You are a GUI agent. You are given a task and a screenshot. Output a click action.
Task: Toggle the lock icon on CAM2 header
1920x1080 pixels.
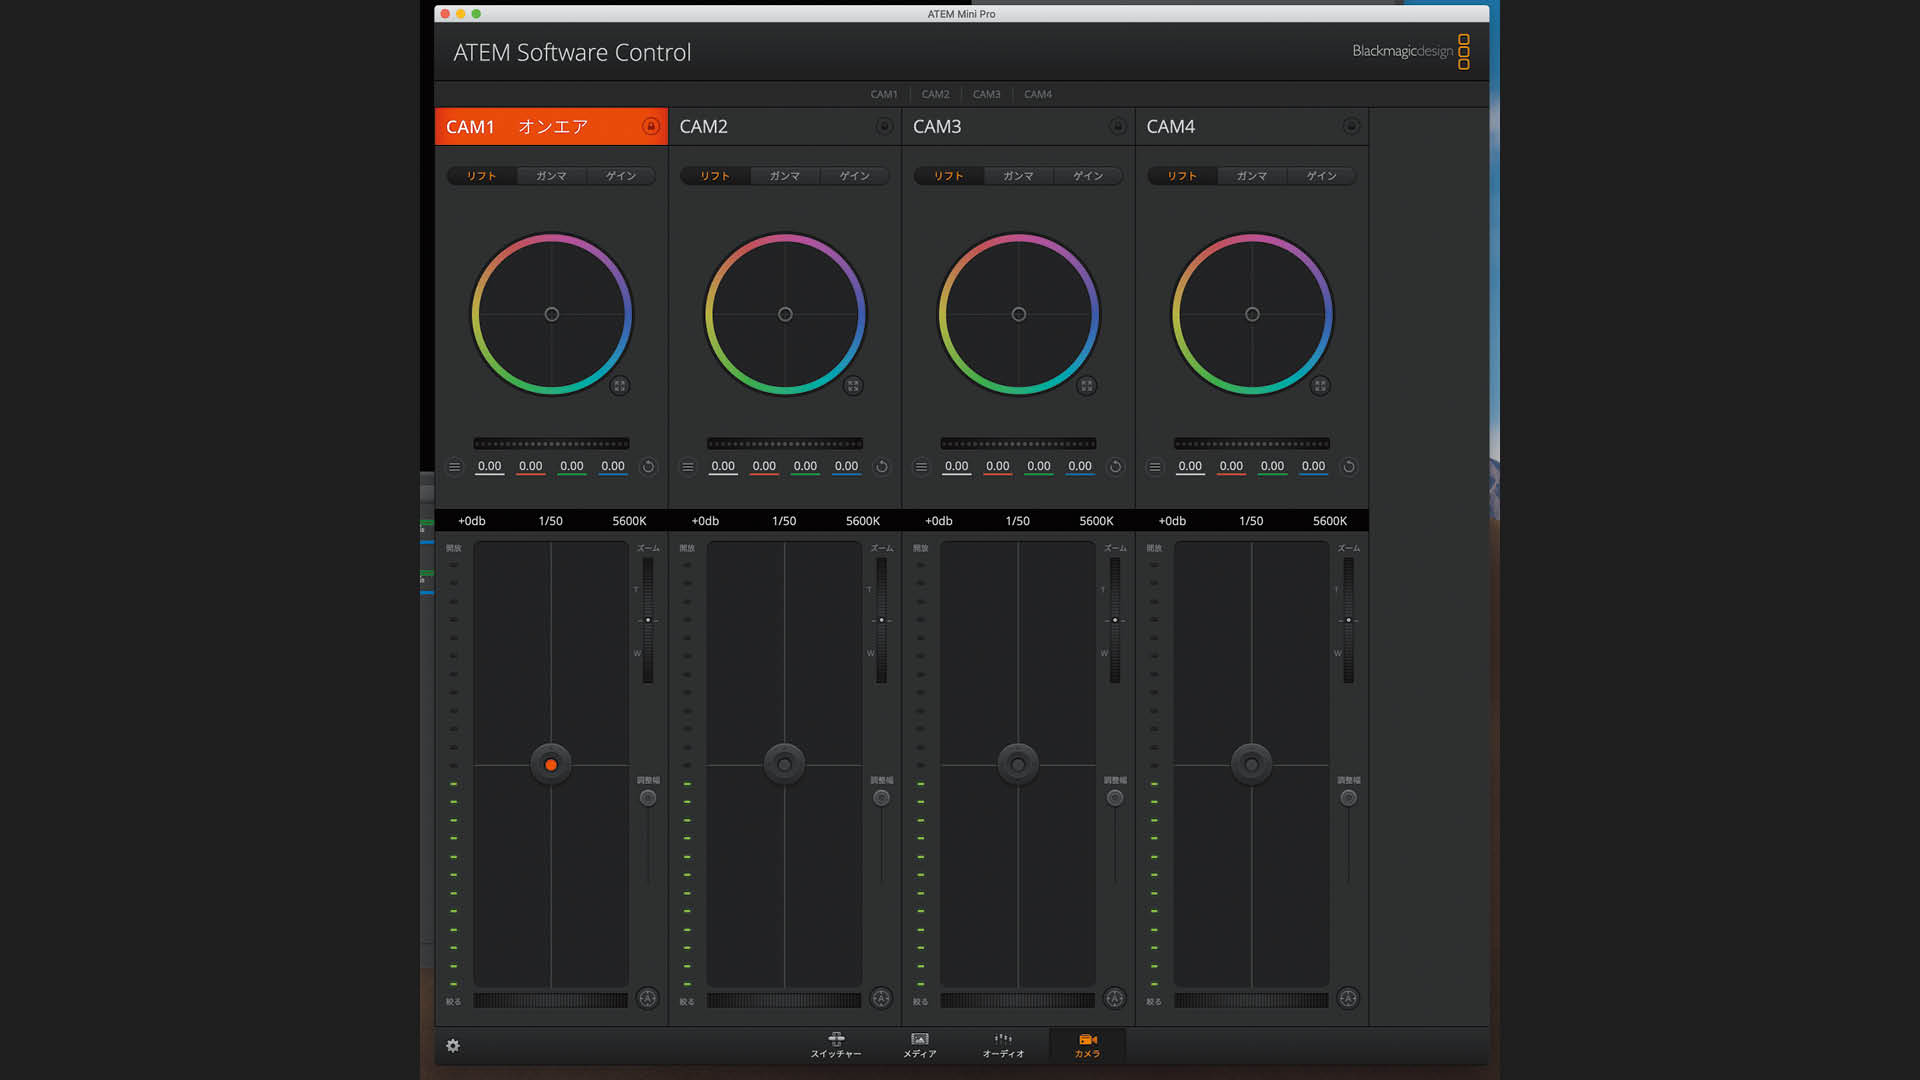click(x=884, y=126)
